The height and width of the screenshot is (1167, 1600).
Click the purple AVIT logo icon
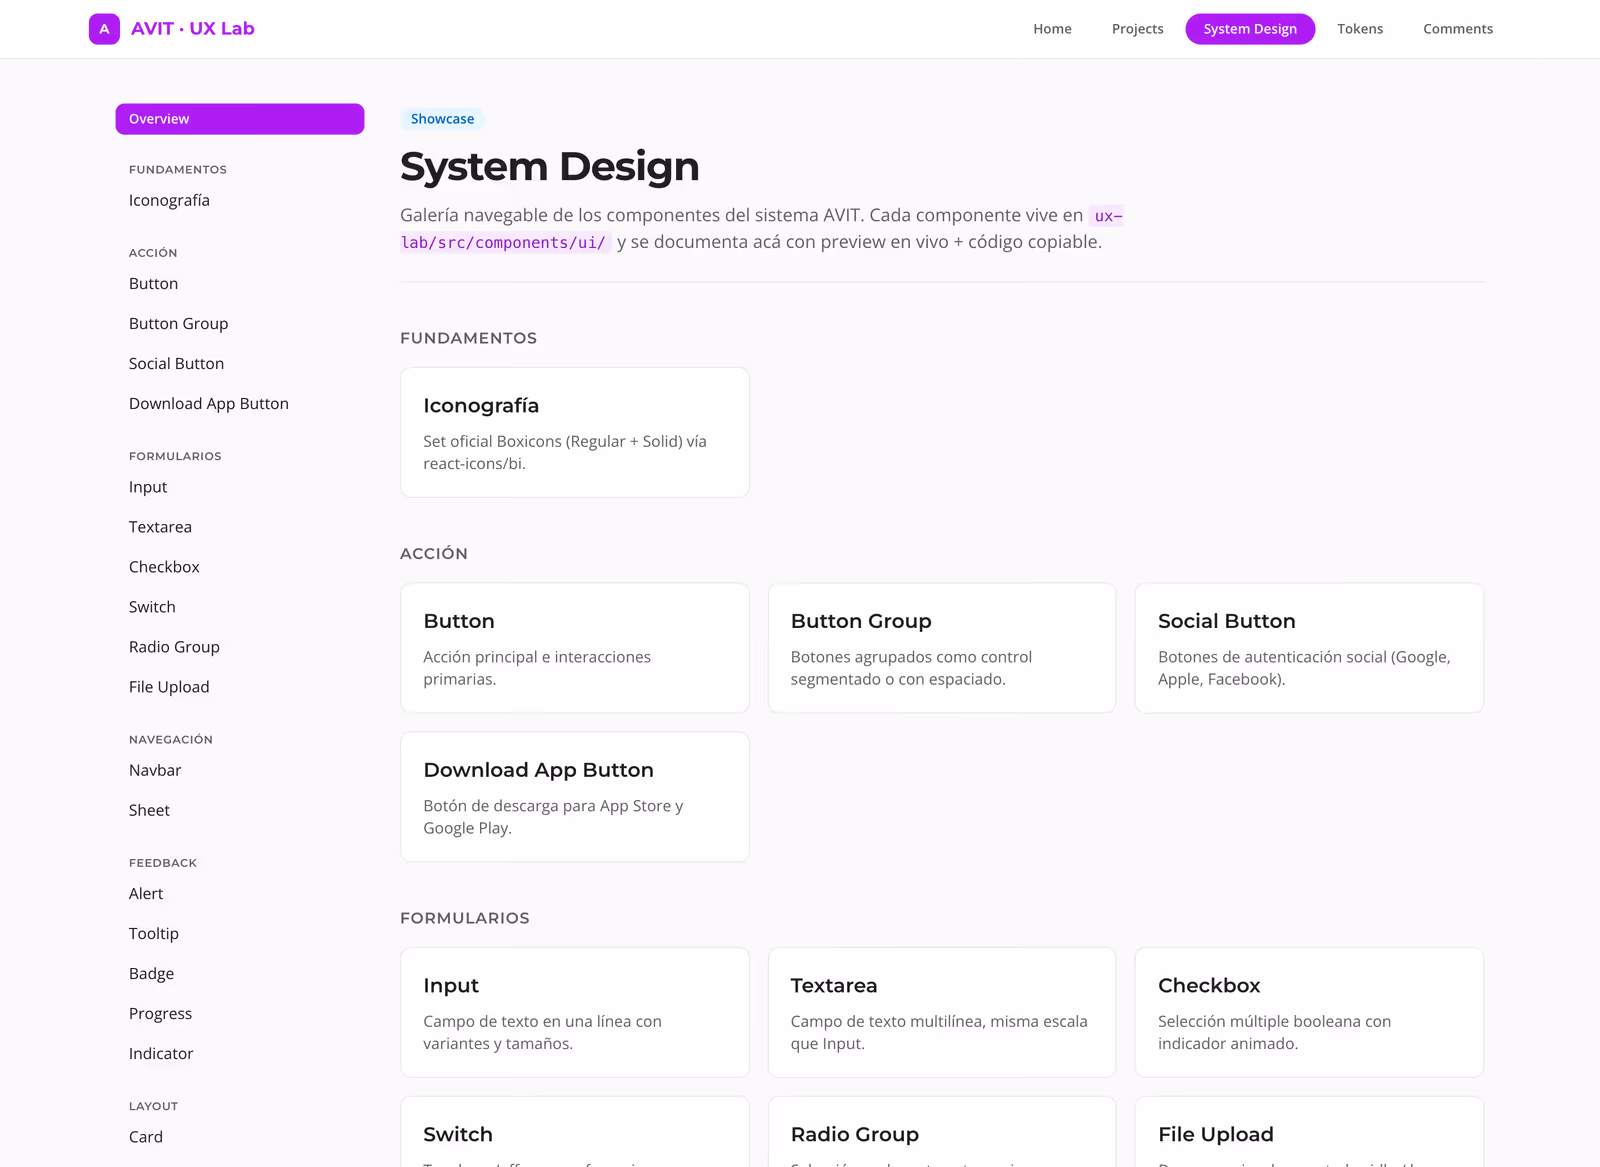104,29
